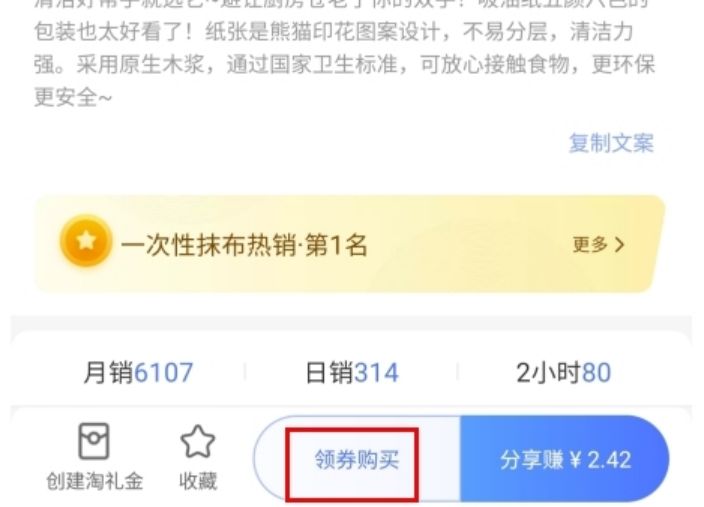Click the 创建淘礼金 label
This screenshot has width=704, height=507.
(94, 481)
